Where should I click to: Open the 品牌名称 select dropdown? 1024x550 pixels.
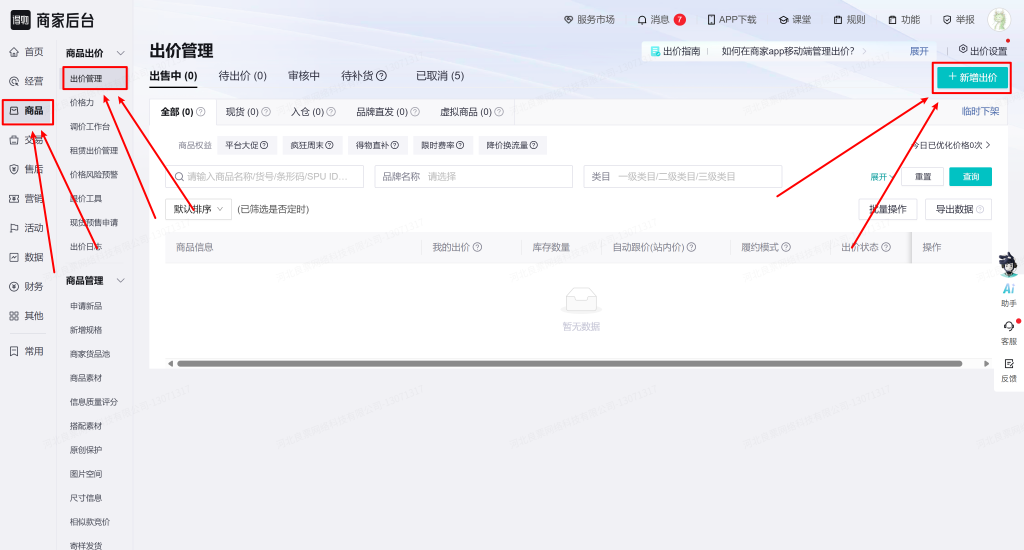pos(473,176)
